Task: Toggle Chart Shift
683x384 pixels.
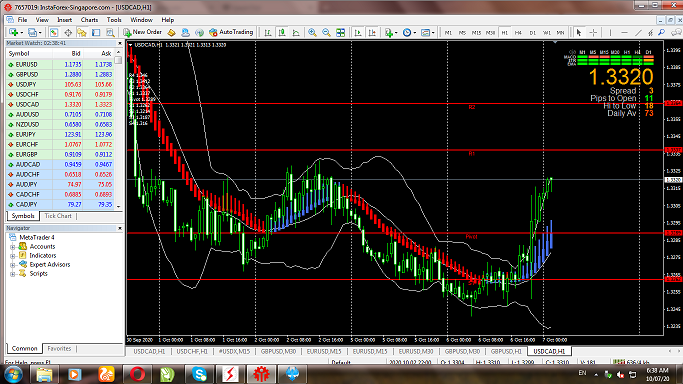Action: (x=372, y=32)
